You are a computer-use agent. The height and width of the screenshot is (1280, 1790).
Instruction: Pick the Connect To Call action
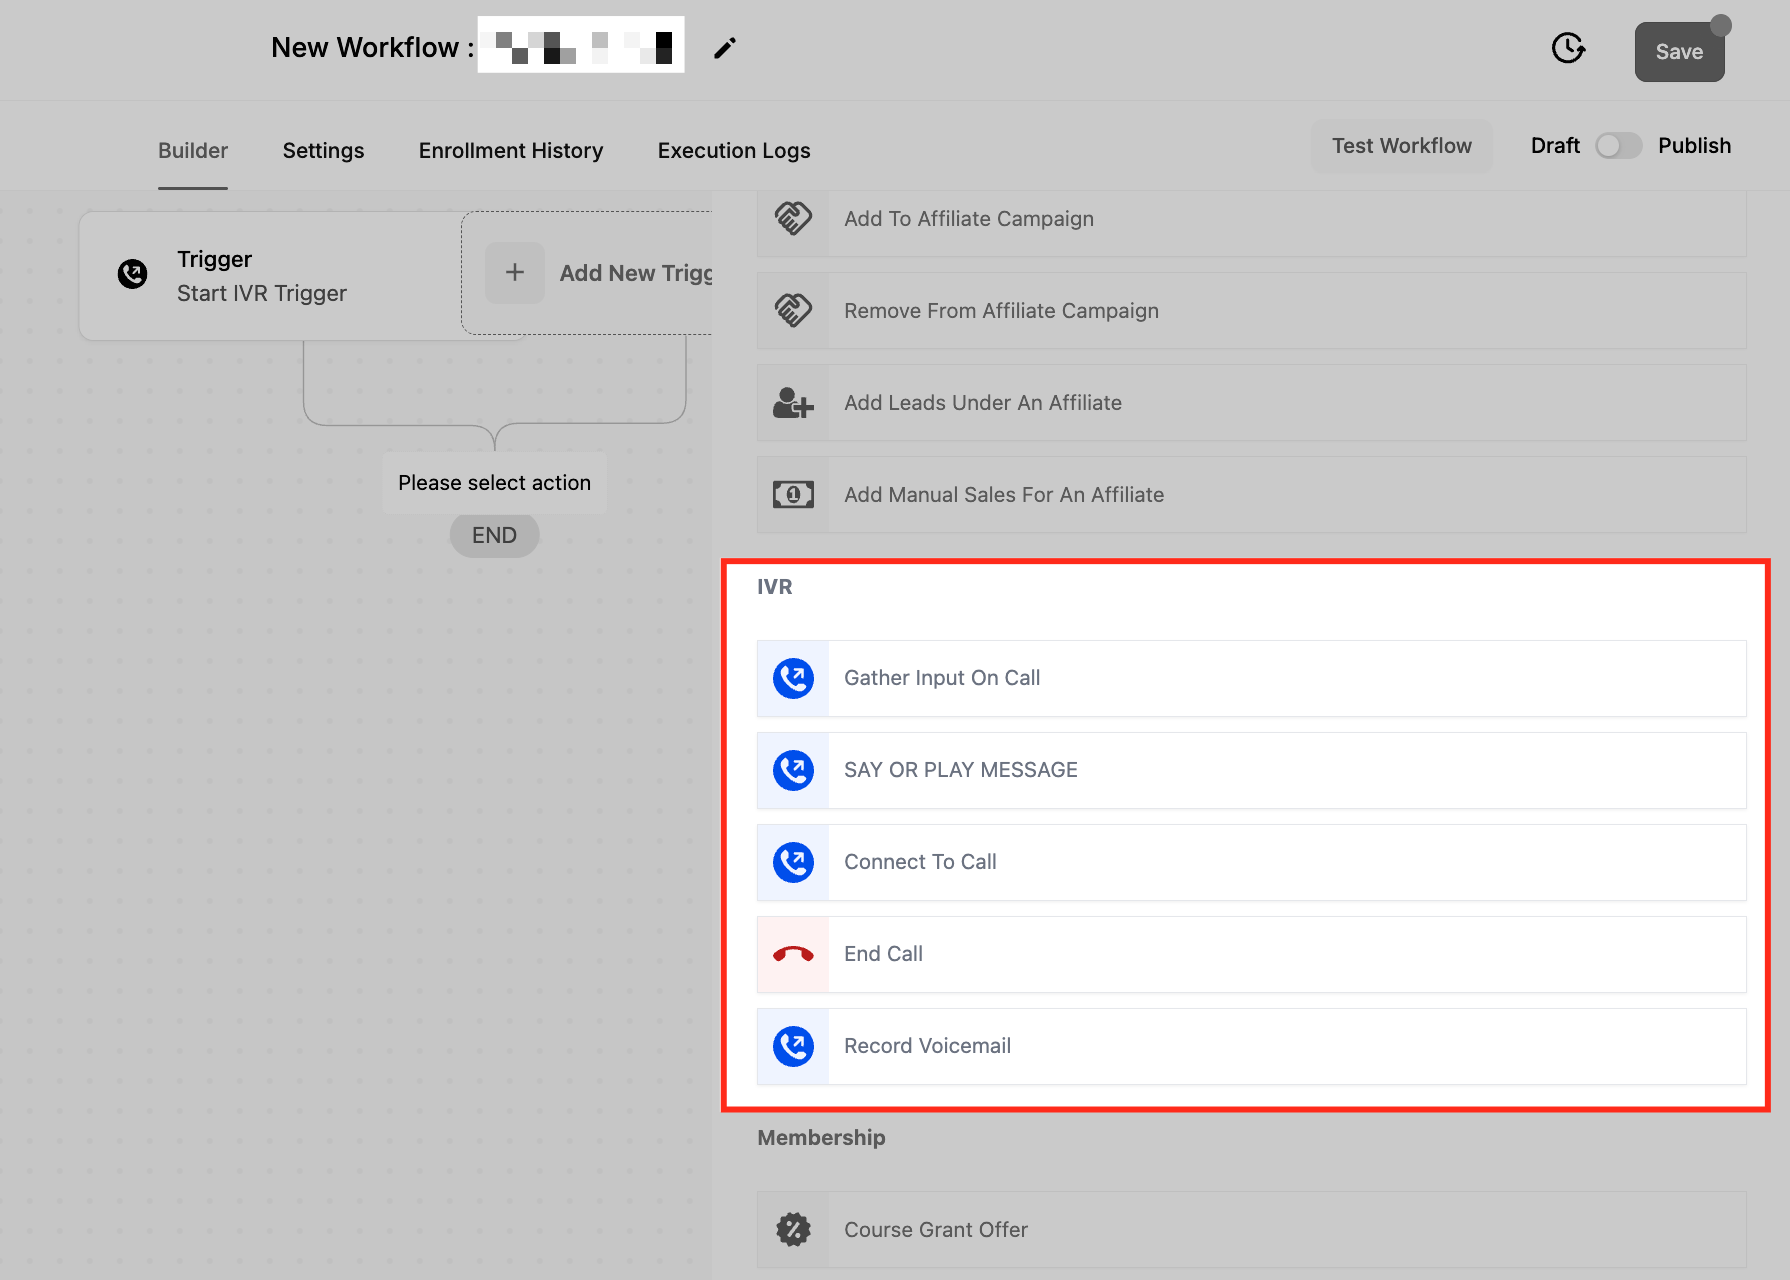(x=1251, y=863)
